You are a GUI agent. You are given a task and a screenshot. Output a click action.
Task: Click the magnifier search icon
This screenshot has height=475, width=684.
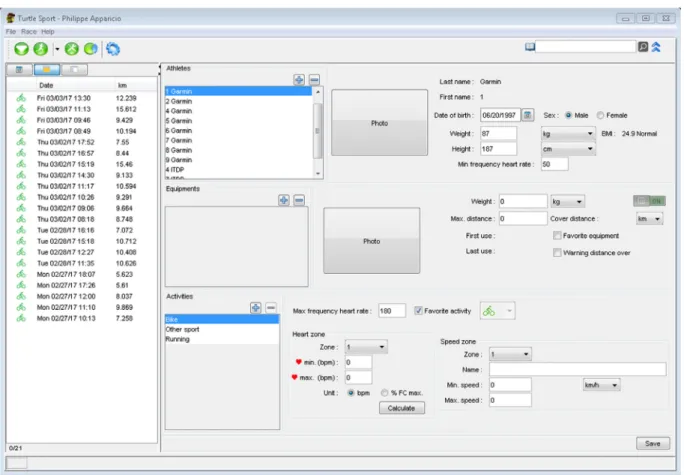pos(643,47)
